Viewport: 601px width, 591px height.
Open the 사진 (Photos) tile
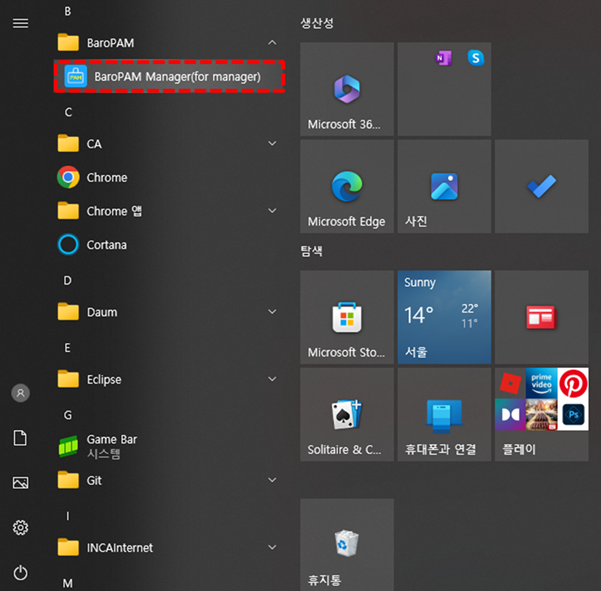[444, 186]
